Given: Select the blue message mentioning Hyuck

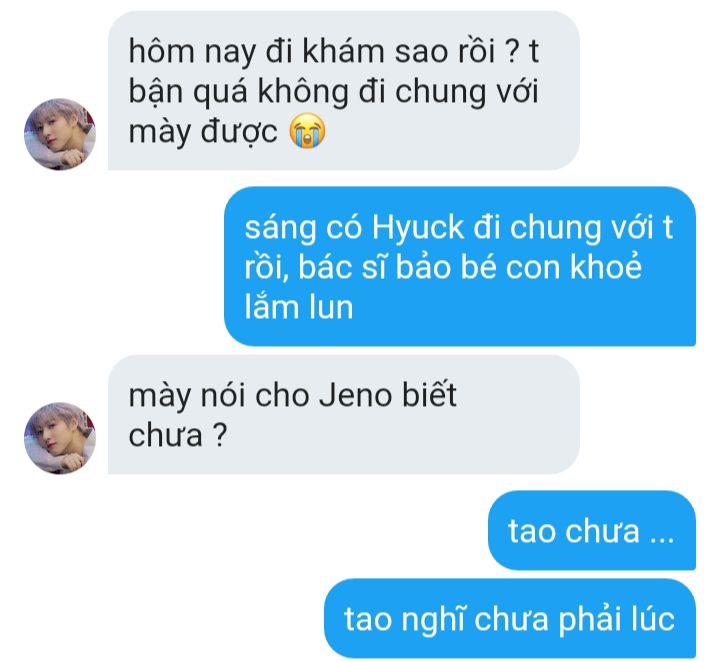Looking at the screenshot, I should pos(460,266).
